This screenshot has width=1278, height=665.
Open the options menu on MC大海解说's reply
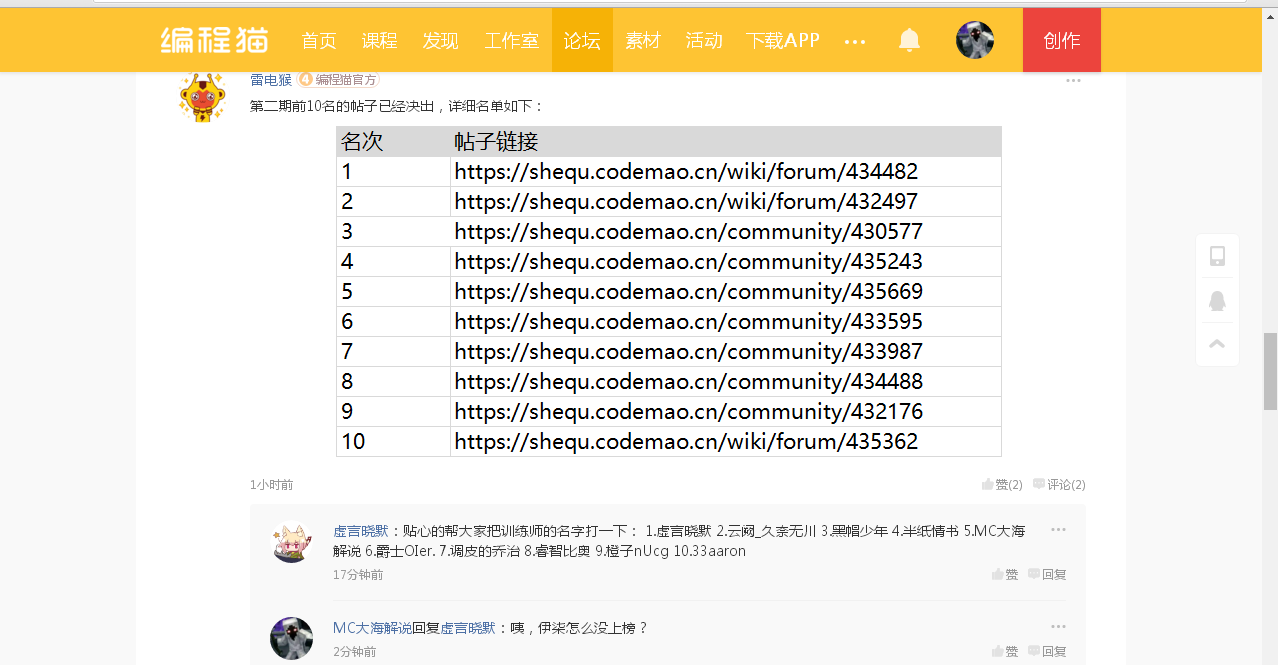tap(1058, 627)
